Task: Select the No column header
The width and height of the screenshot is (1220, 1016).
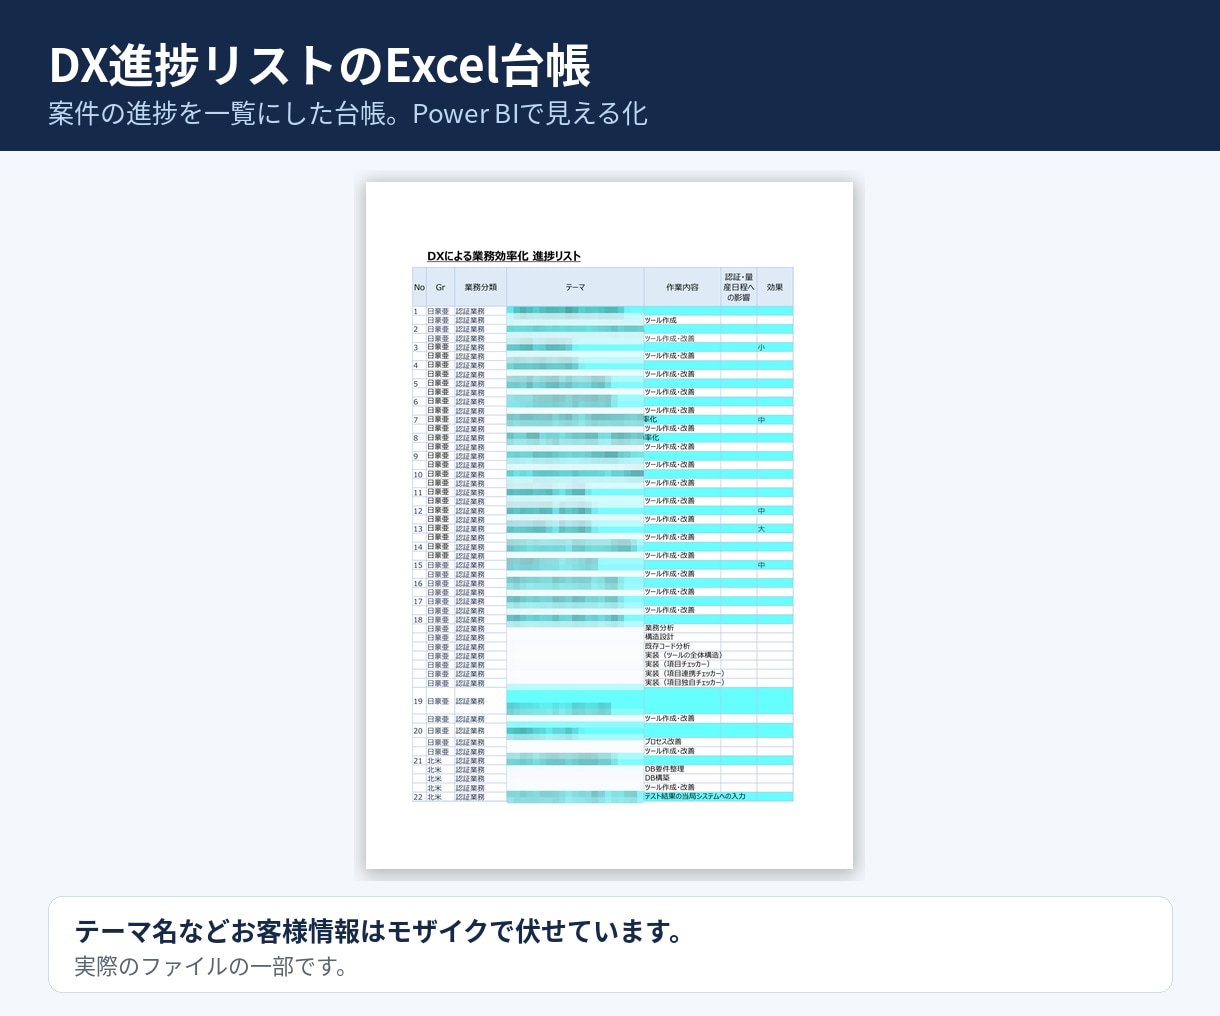Action: click(x=419, y=287)
